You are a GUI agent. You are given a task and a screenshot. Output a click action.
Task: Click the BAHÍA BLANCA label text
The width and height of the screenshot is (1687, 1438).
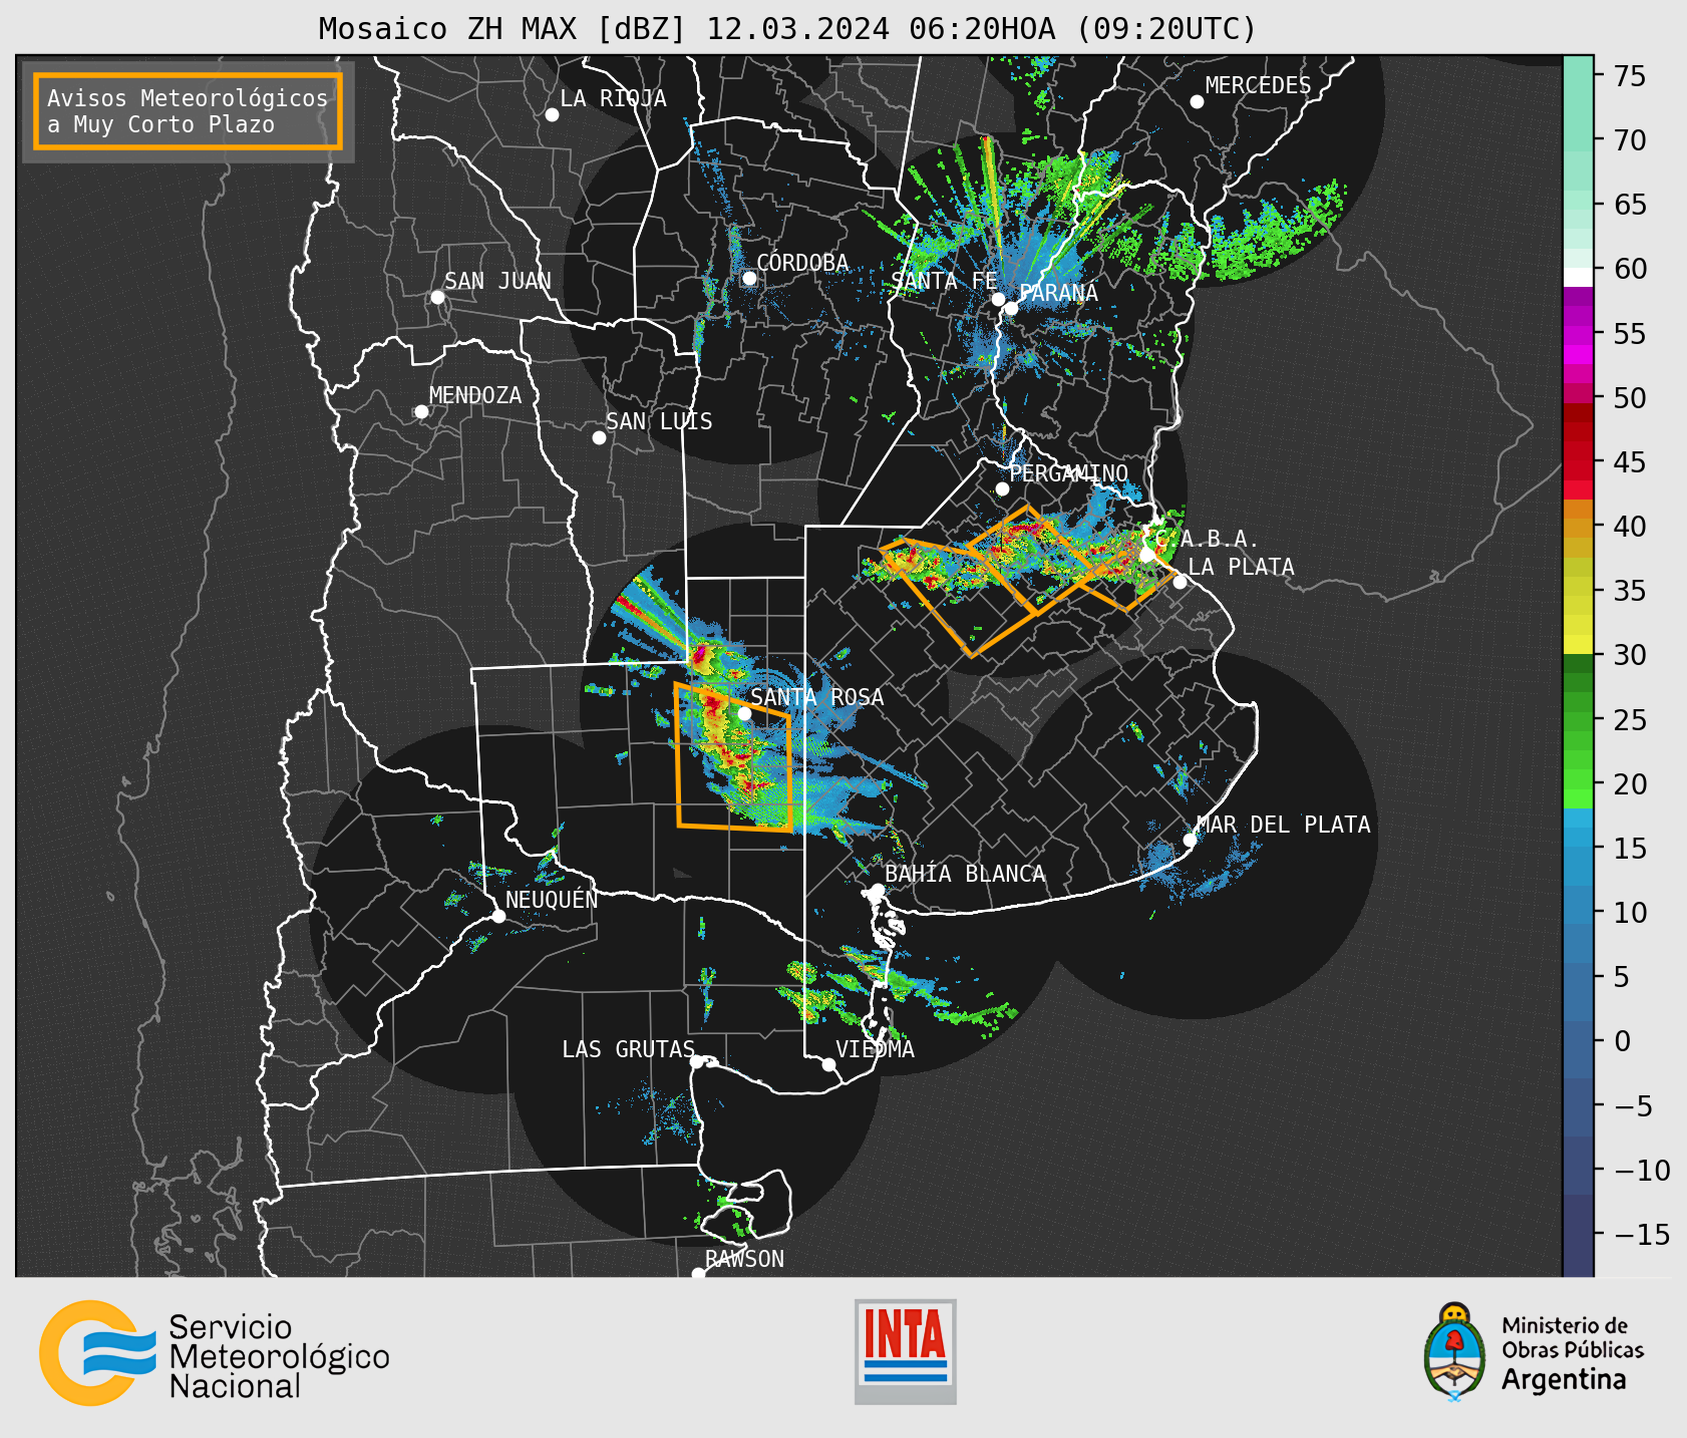965,874
